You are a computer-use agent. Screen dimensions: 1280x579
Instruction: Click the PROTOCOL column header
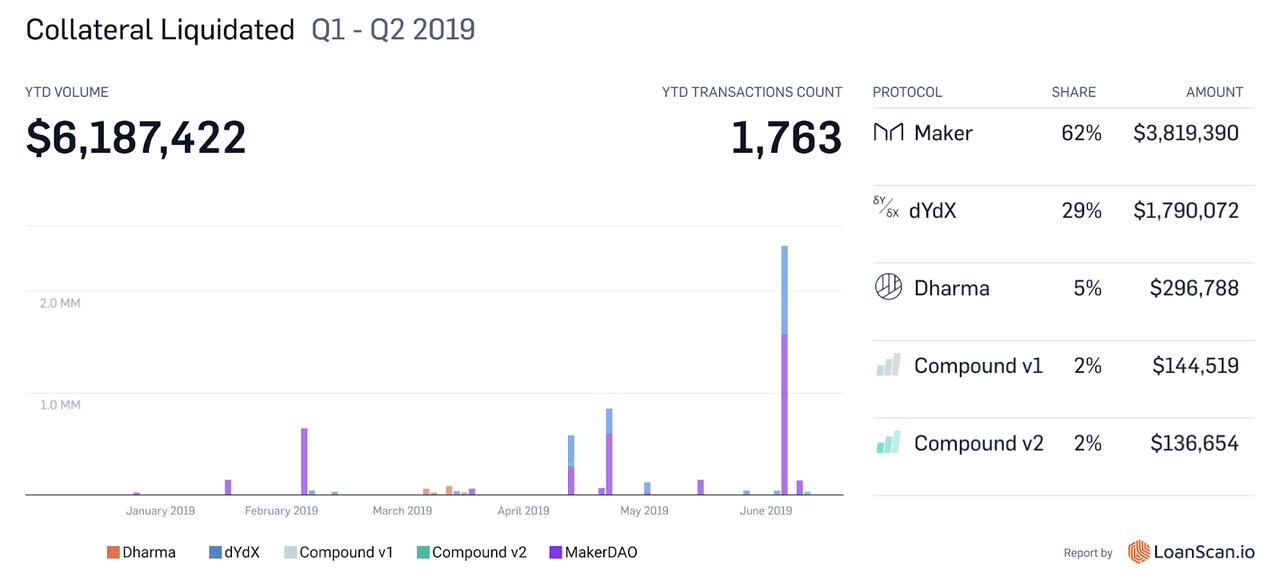(x=907, y=92)
